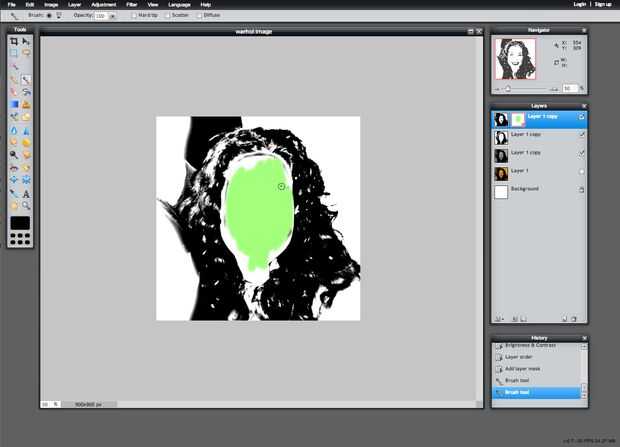Click the Navigator zoom percentage field

click(x=570, y=89)
